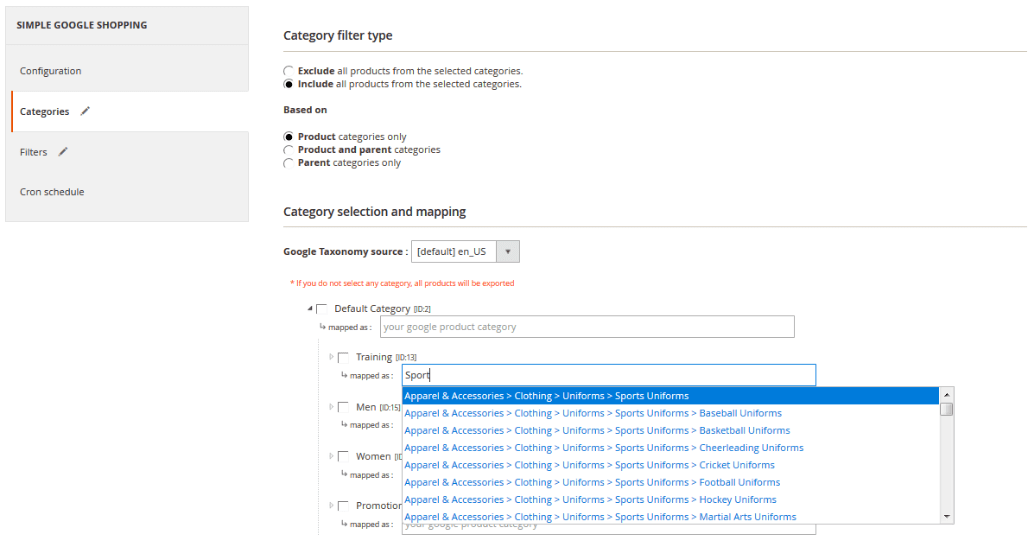Select the Basketball Uniforms suggestion
Screen dimensions: 1028x547
coord(671,430)
